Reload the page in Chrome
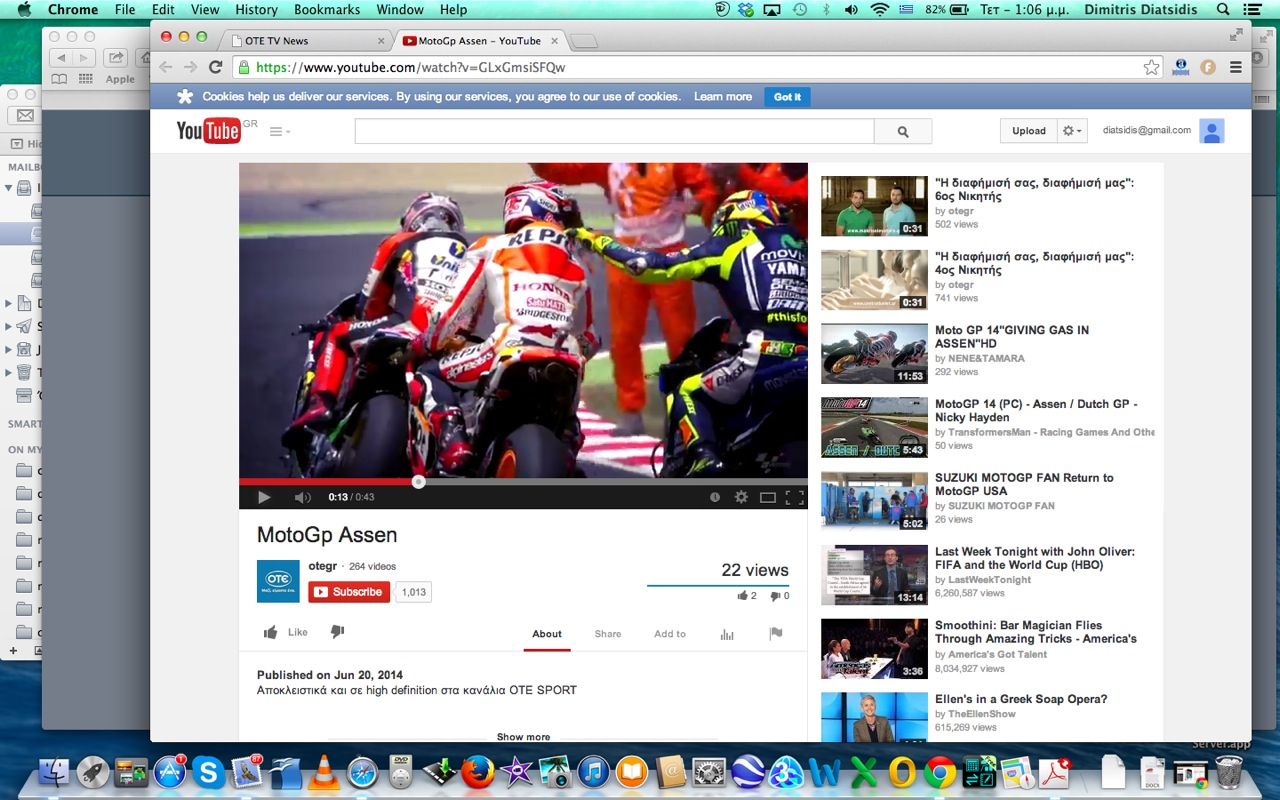1280x800 pixels. click(215, 67)
